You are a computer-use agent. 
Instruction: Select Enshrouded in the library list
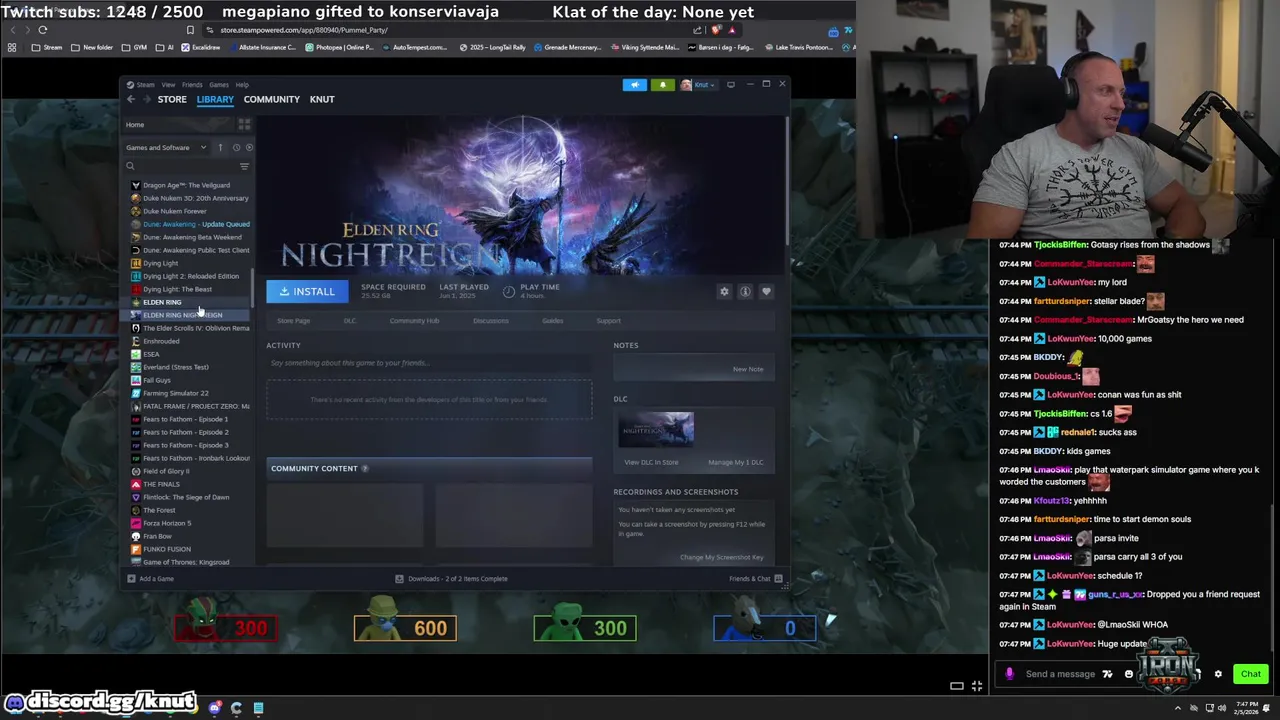(161, 341)
